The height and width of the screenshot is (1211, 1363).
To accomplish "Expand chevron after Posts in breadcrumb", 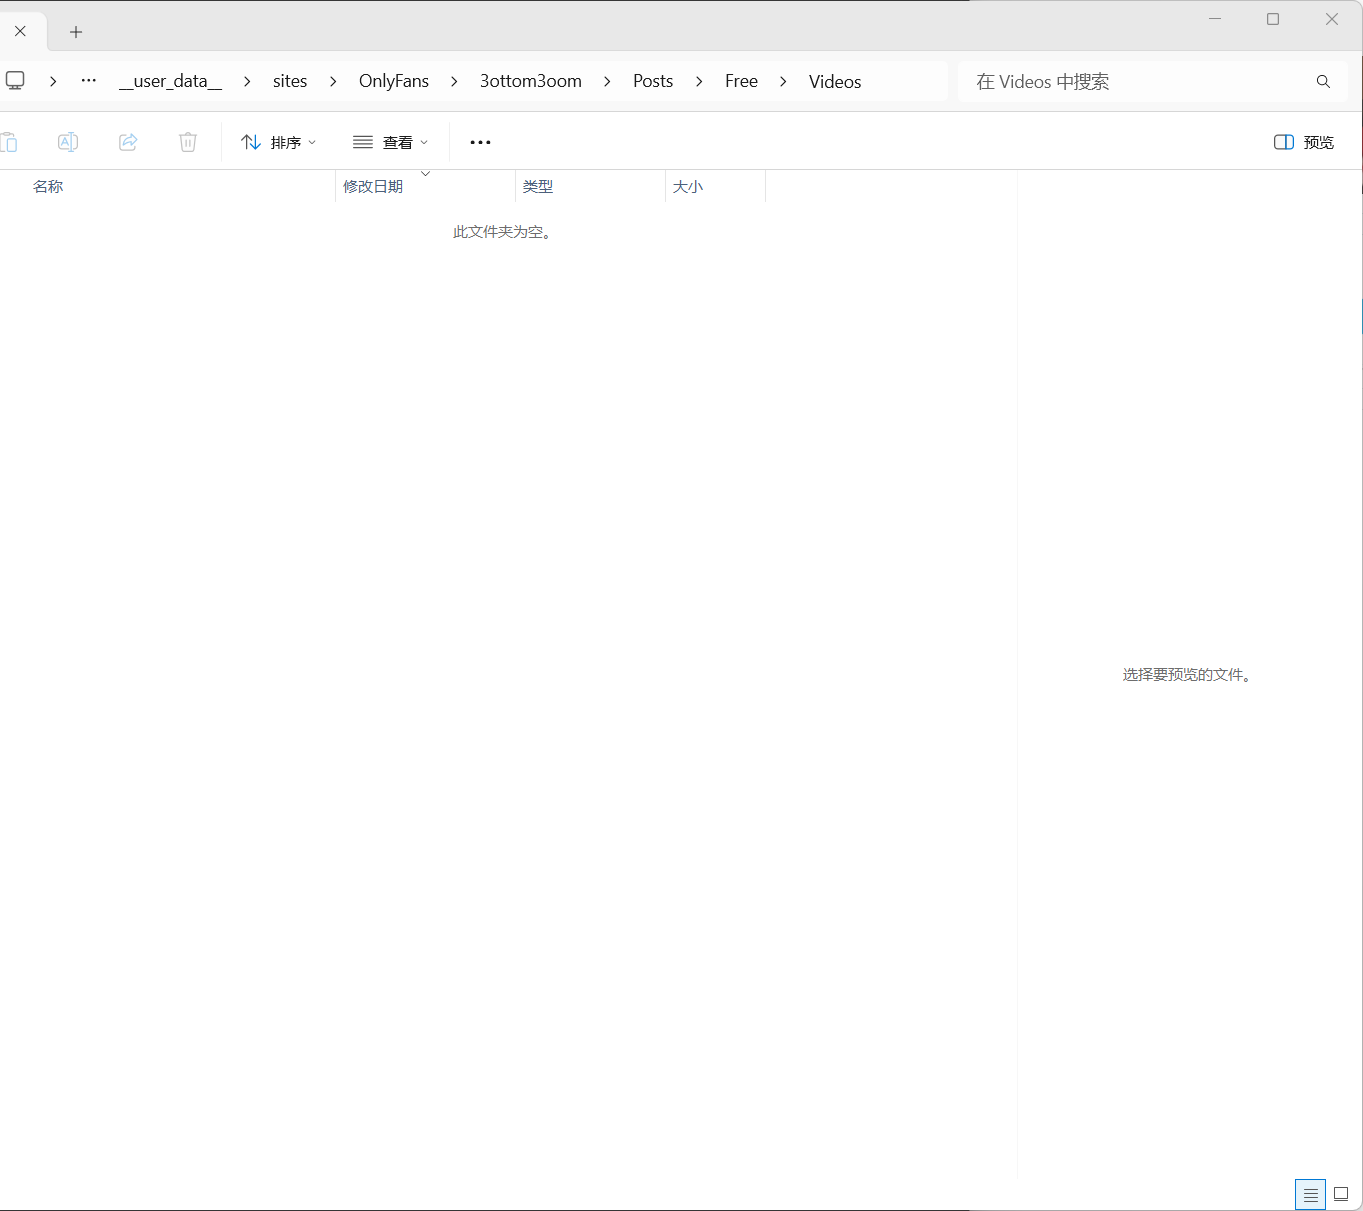I will pyautogui.click(x=699, y=81).
